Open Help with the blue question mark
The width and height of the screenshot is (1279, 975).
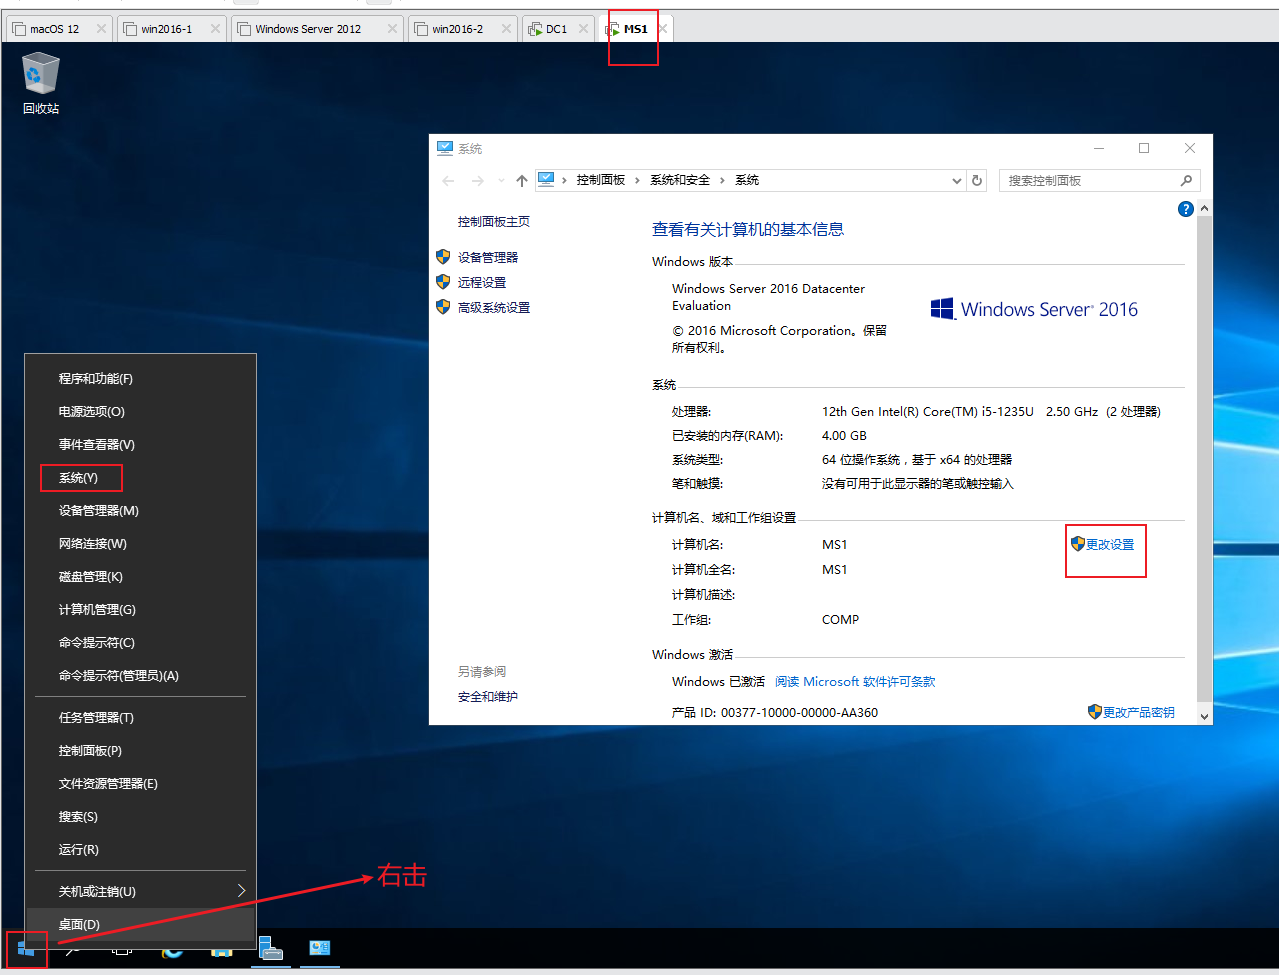1185,209
